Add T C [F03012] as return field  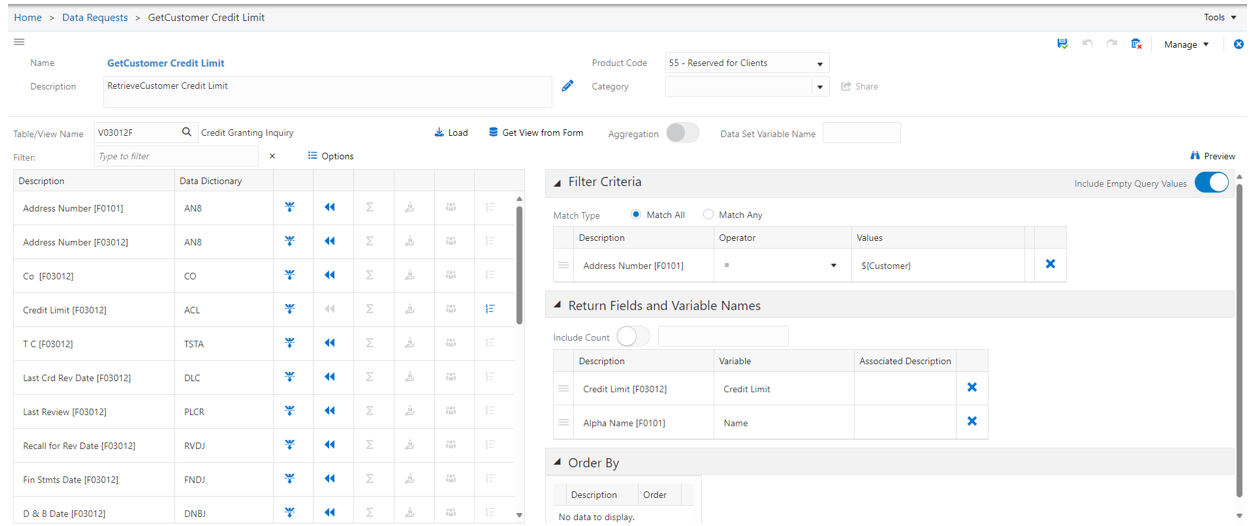[329, 344]
